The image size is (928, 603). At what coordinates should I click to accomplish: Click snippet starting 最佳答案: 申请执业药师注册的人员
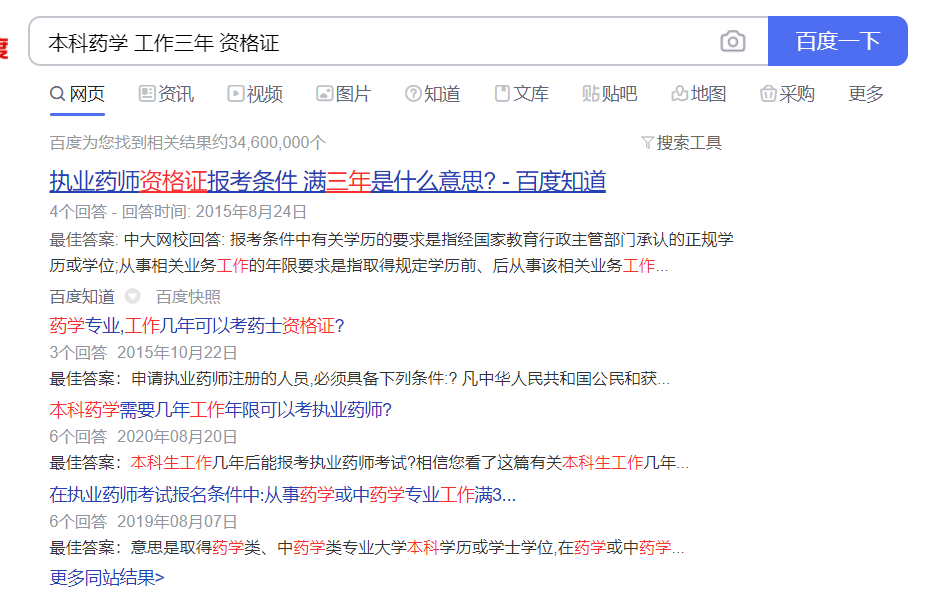360,379
